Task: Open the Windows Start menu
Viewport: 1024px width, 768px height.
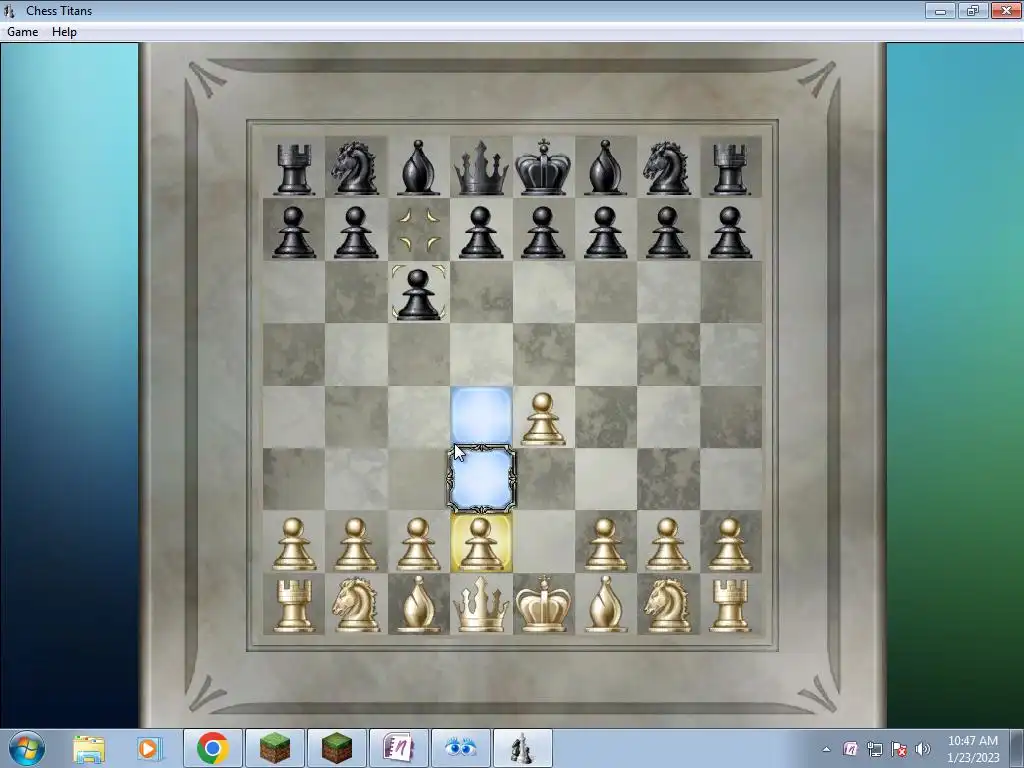Action: 27,748
